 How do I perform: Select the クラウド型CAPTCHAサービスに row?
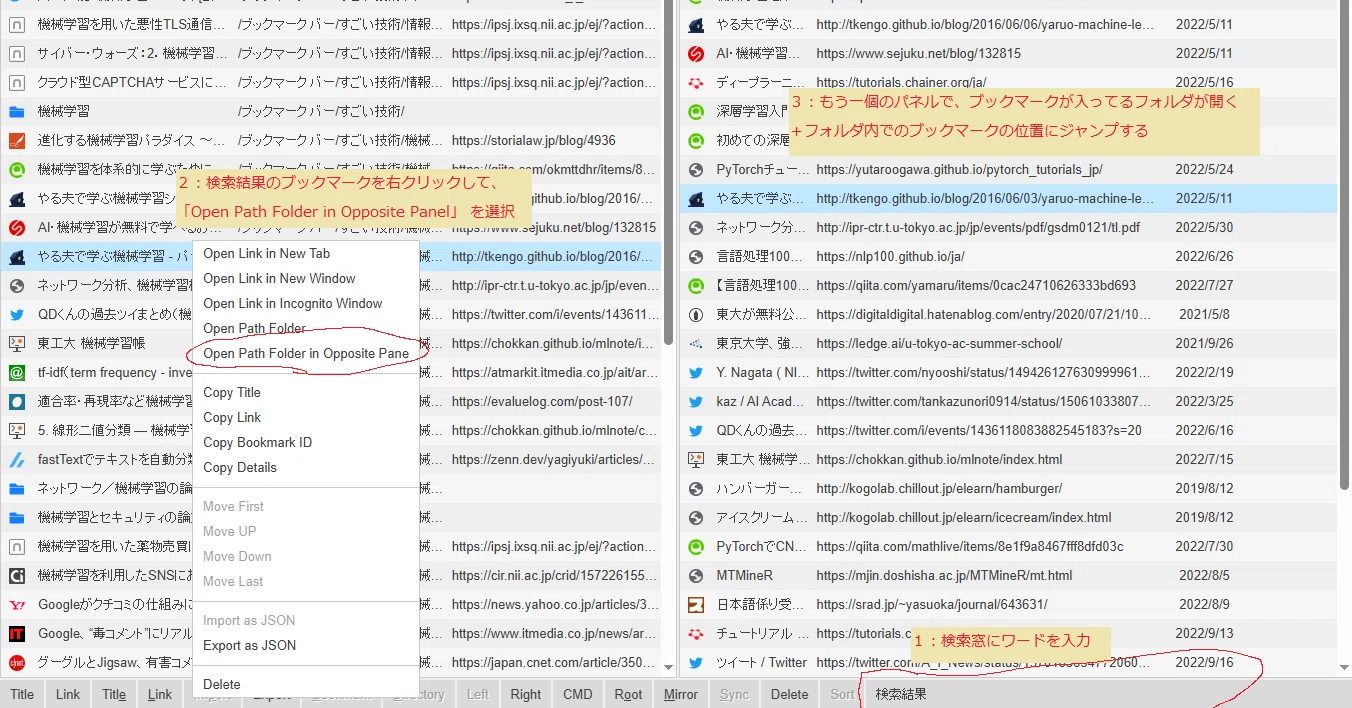click(331, 82)
